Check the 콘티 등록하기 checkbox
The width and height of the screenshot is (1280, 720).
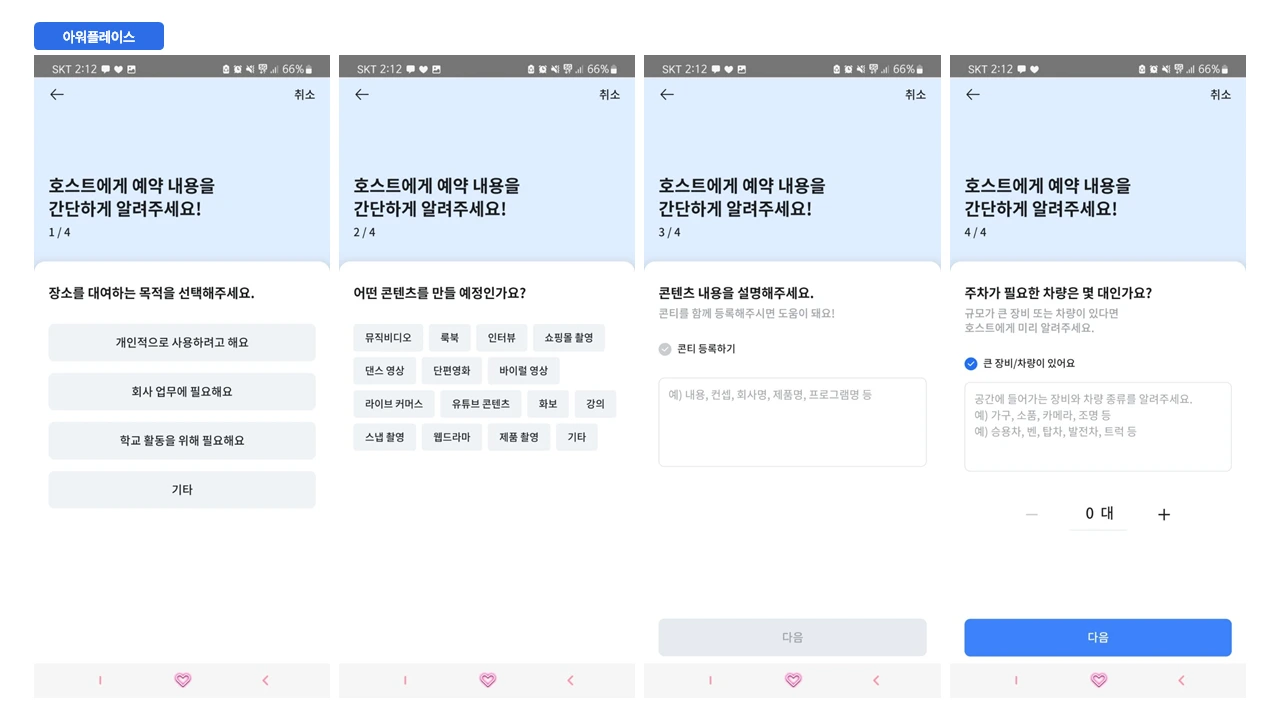665,349
